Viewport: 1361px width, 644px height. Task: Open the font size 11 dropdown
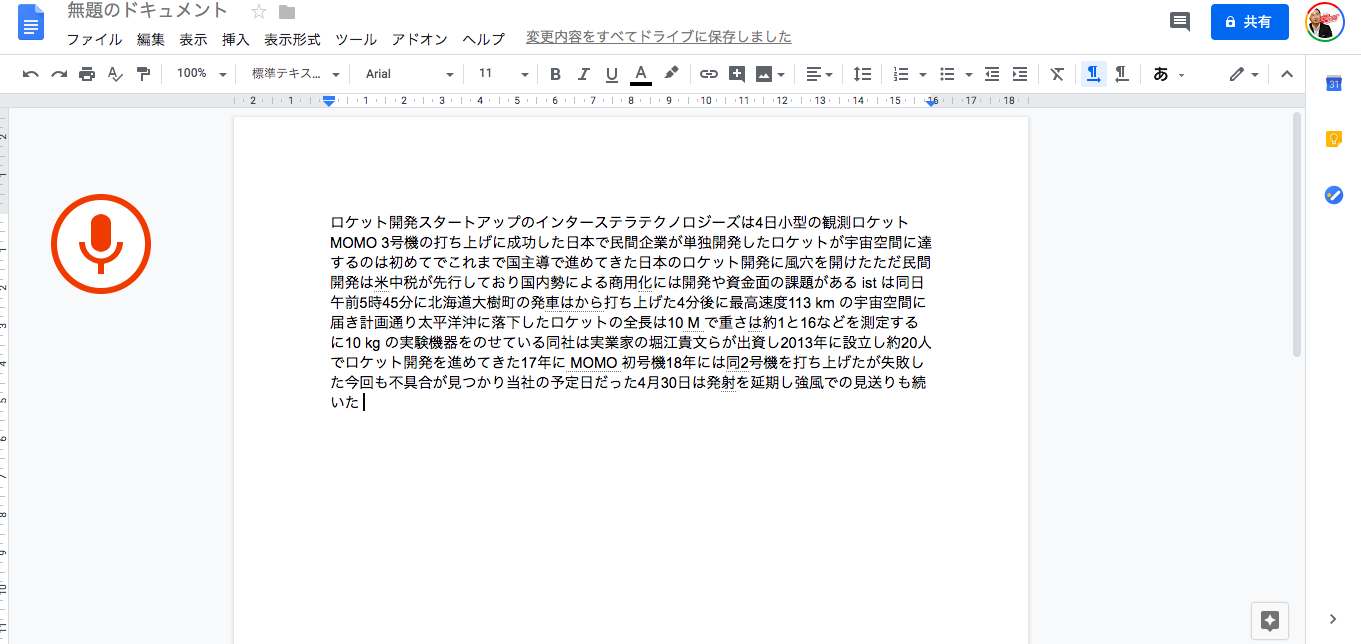click(503, 74)
